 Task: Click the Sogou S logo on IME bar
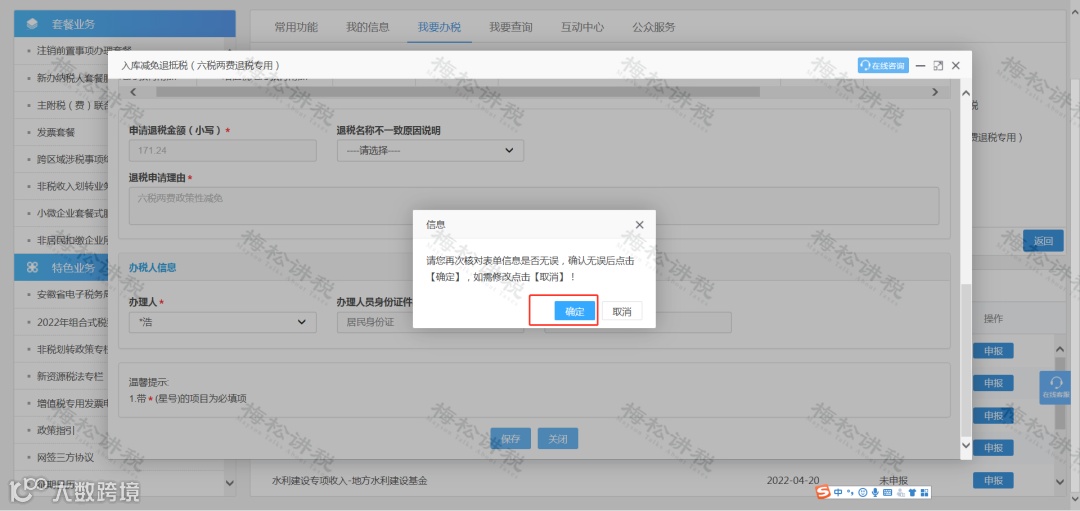tap(823, 492)
